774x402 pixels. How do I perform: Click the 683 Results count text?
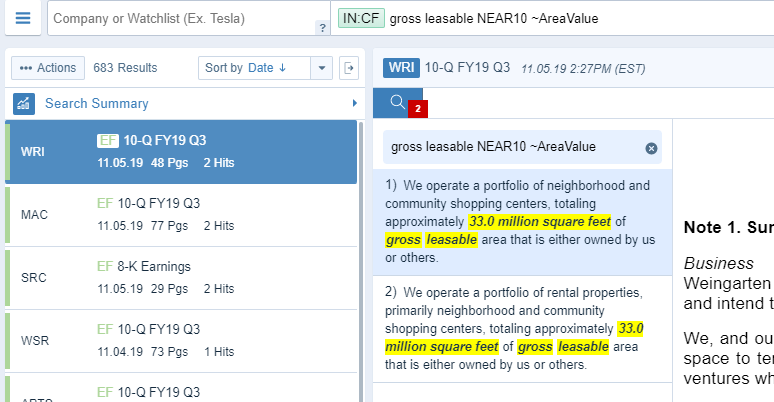[125, 68]
